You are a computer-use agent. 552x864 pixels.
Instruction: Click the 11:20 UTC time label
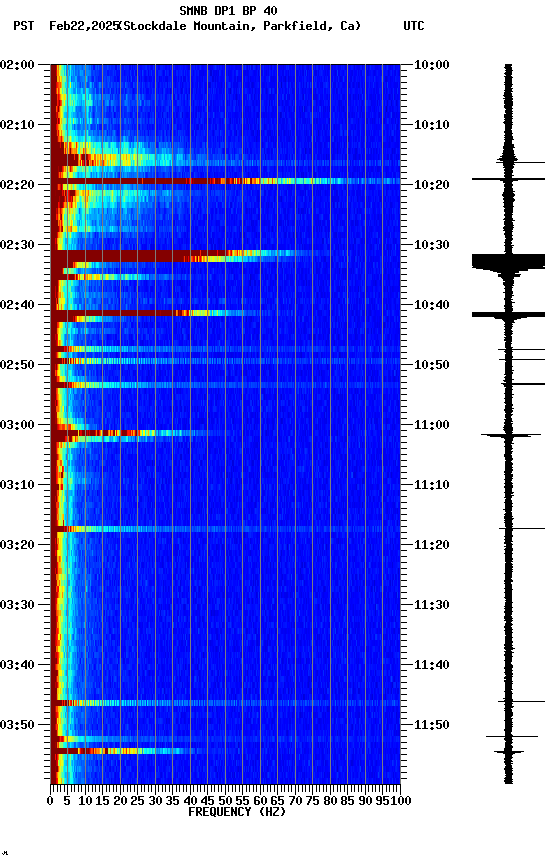(432, 545)
